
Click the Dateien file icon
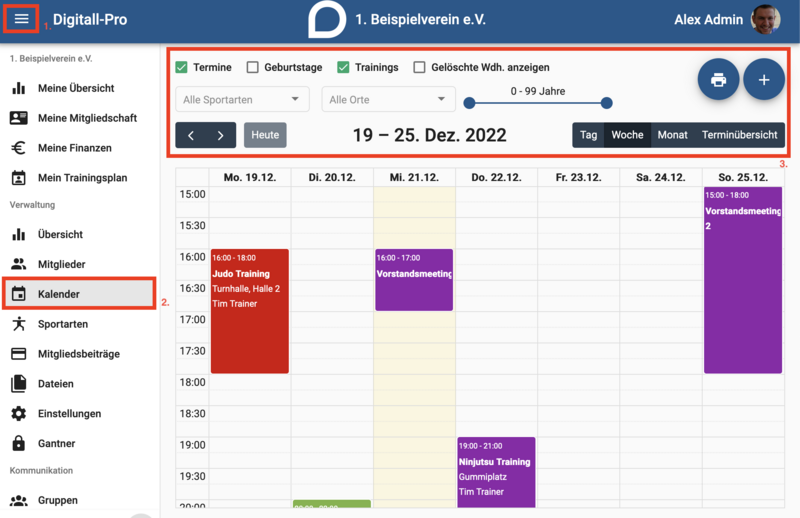(x=19, y=383)
